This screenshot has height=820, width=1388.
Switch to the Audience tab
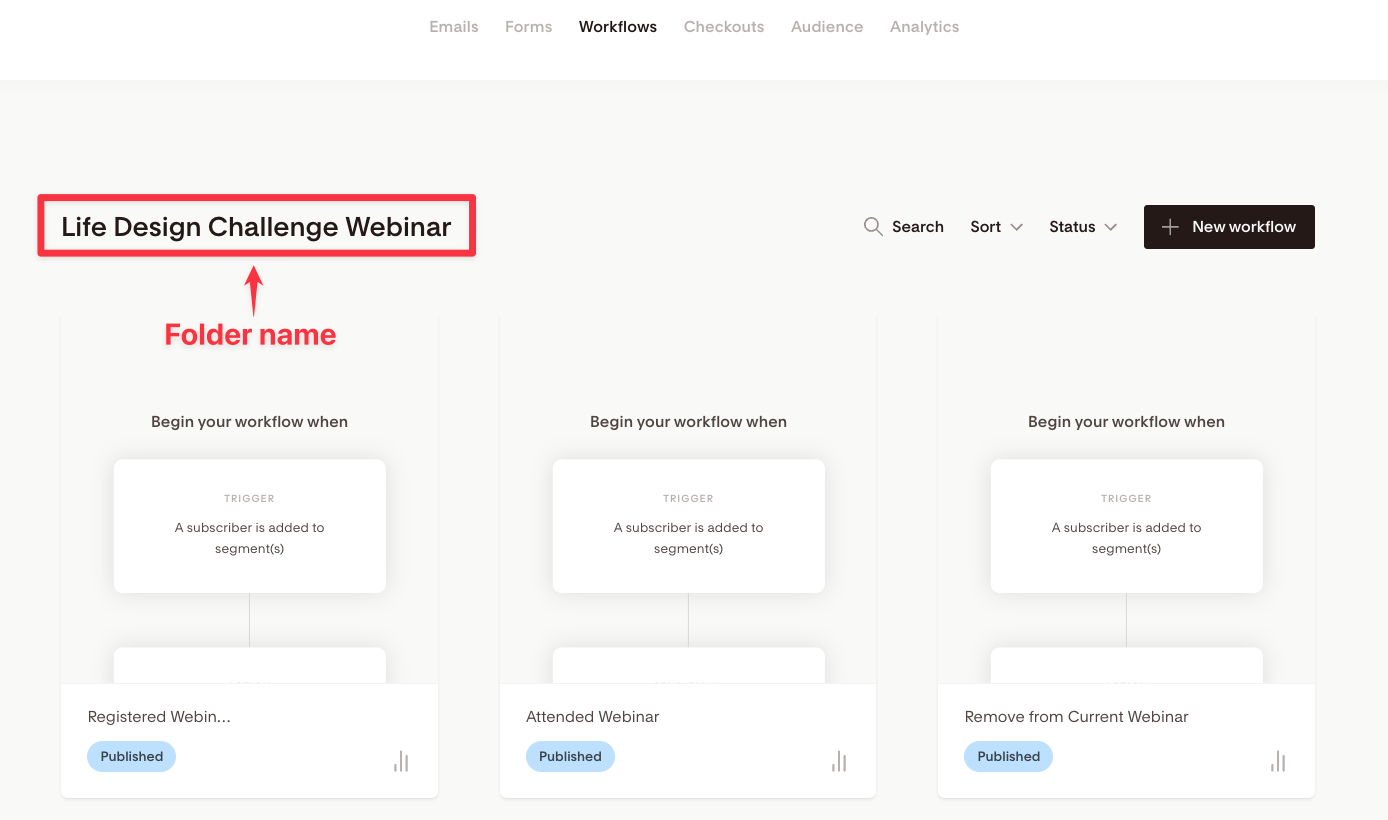(x=827, y=27)
